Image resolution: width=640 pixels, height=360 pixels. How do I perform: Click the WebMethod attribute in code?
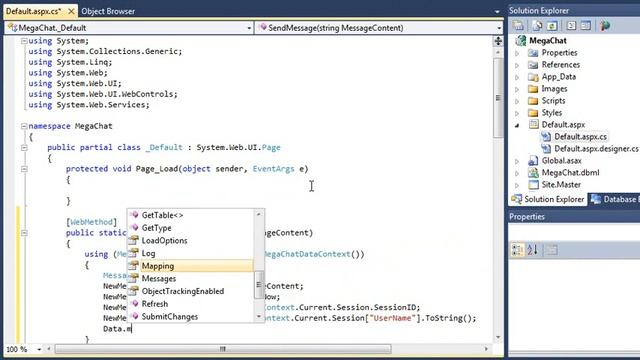coord(91,222)
